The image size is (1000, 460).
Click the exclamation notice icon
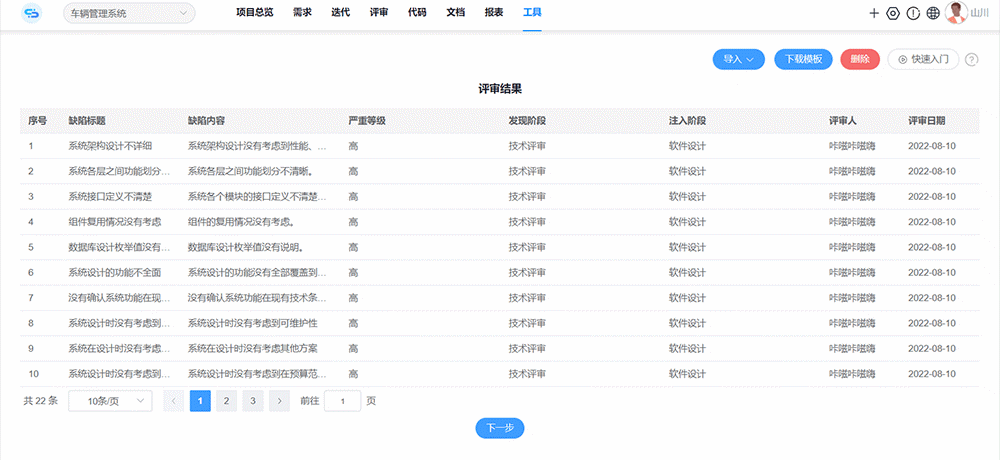(x=913, y=13)
